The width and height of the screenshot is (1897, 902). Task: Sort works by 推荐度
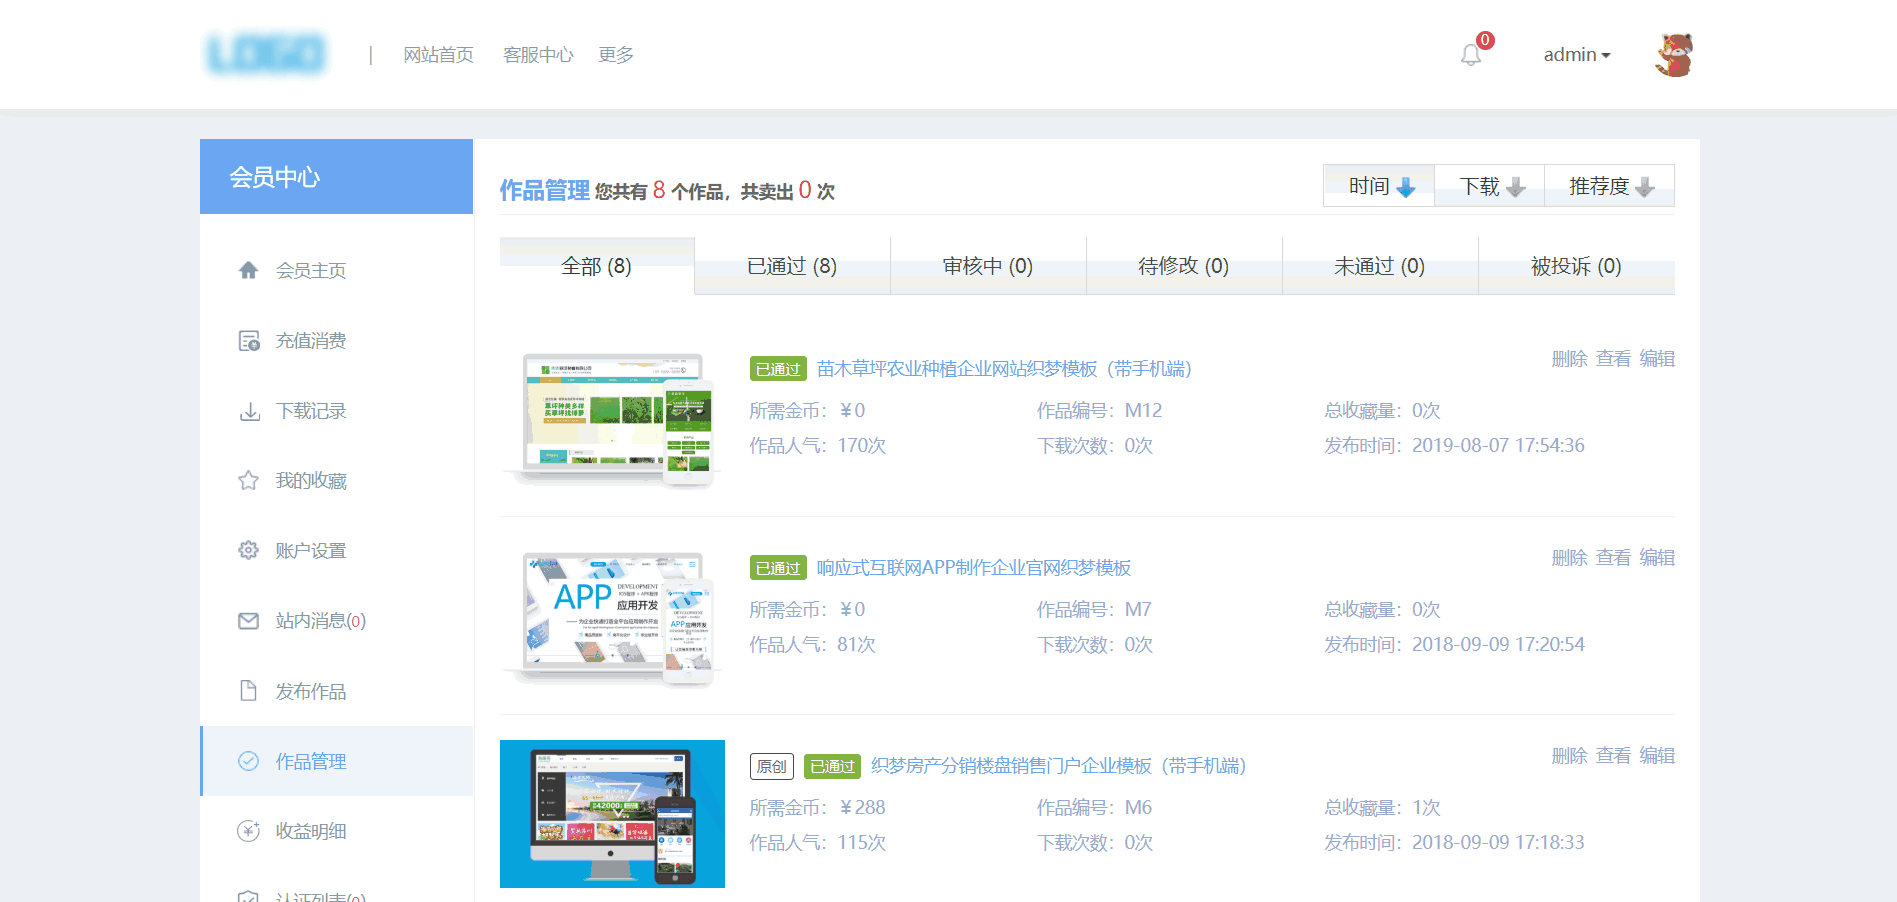tap(1610, 186)
